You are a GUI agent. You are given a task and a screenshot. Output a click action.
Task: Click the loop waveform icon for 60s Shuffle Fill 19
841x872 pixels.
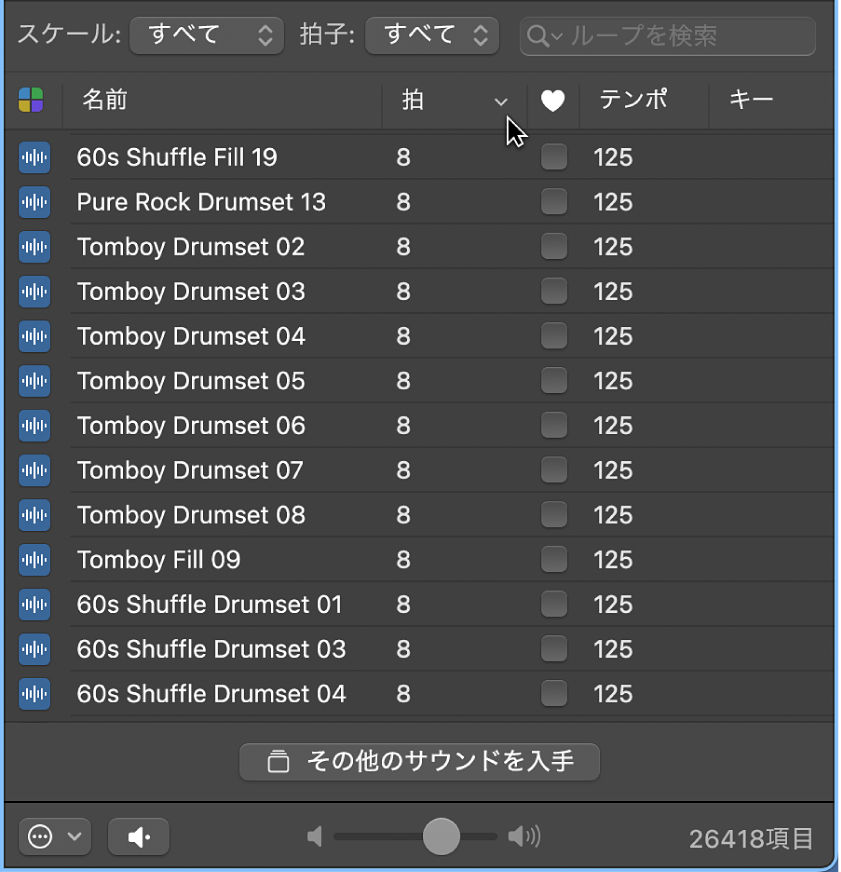pyautogui.click(x=35, y=157)
